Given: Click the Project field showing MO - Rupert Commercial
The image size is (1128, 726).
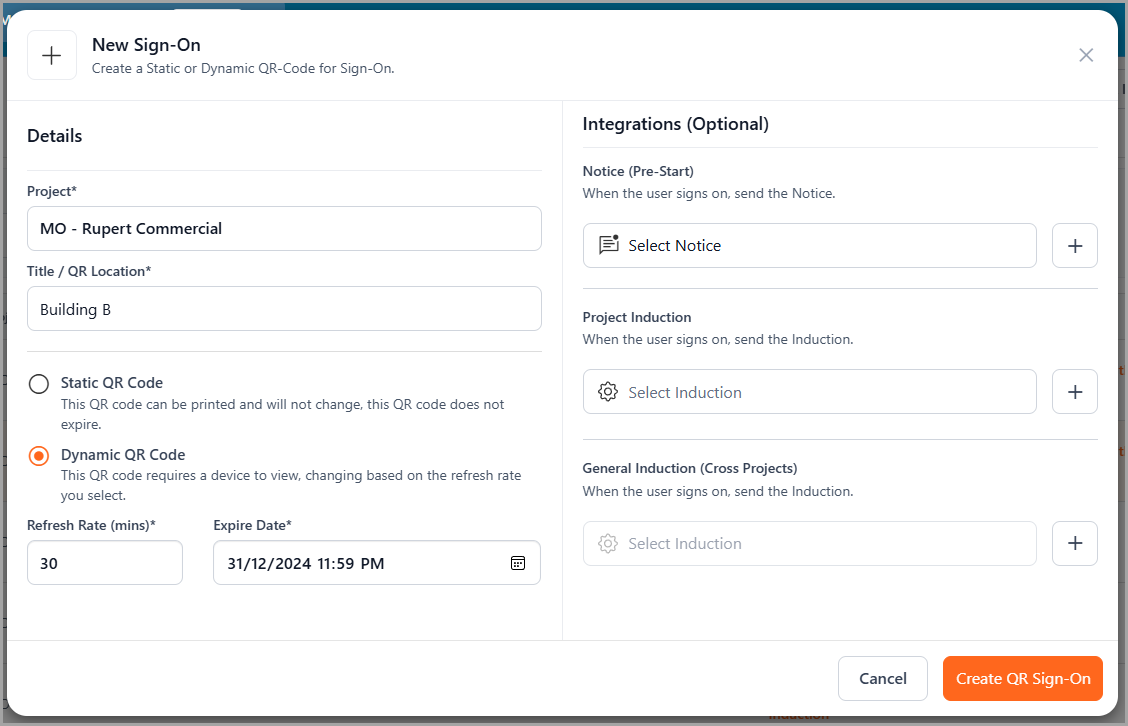Looking at the screenshot, I should pos(284,229).
